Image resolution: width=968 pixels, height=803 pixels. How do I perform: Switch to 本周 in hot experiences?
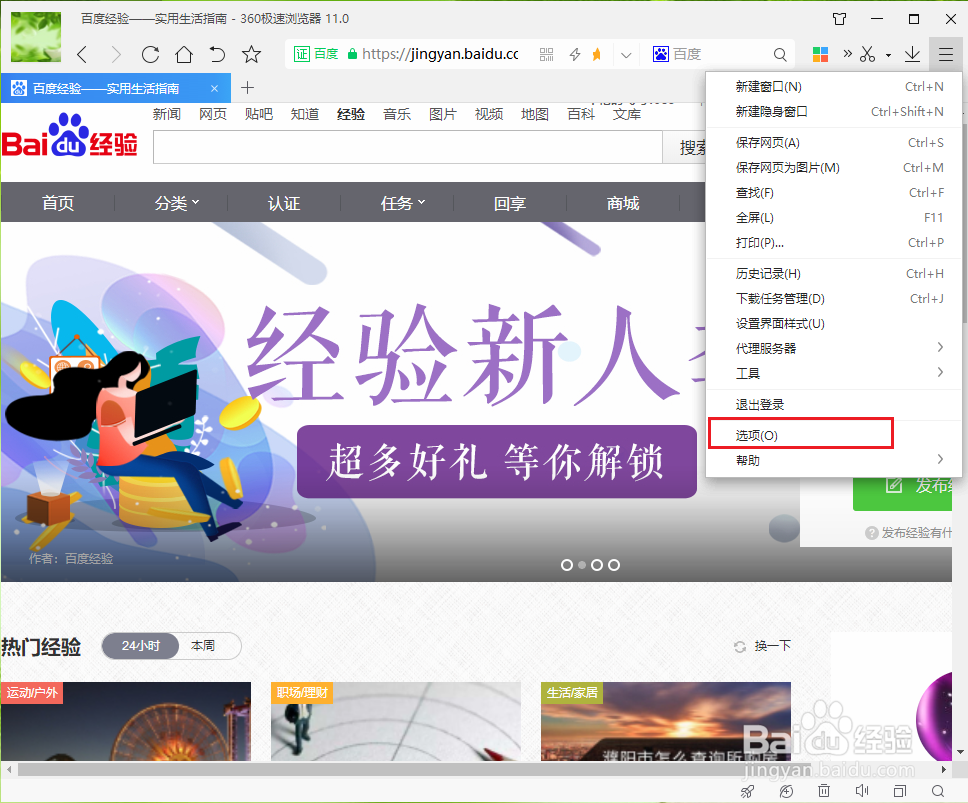204,645
